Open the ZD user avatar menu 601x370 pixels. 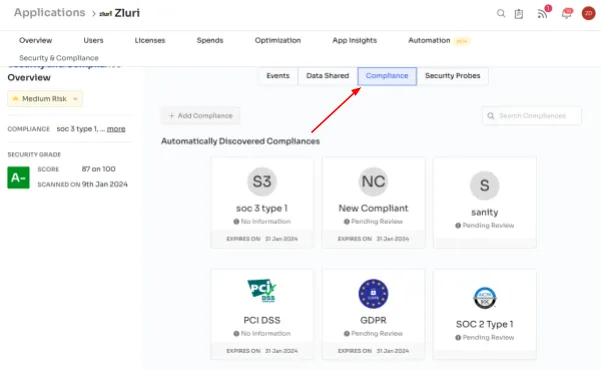pyautogui.click(x=588, y=13)
